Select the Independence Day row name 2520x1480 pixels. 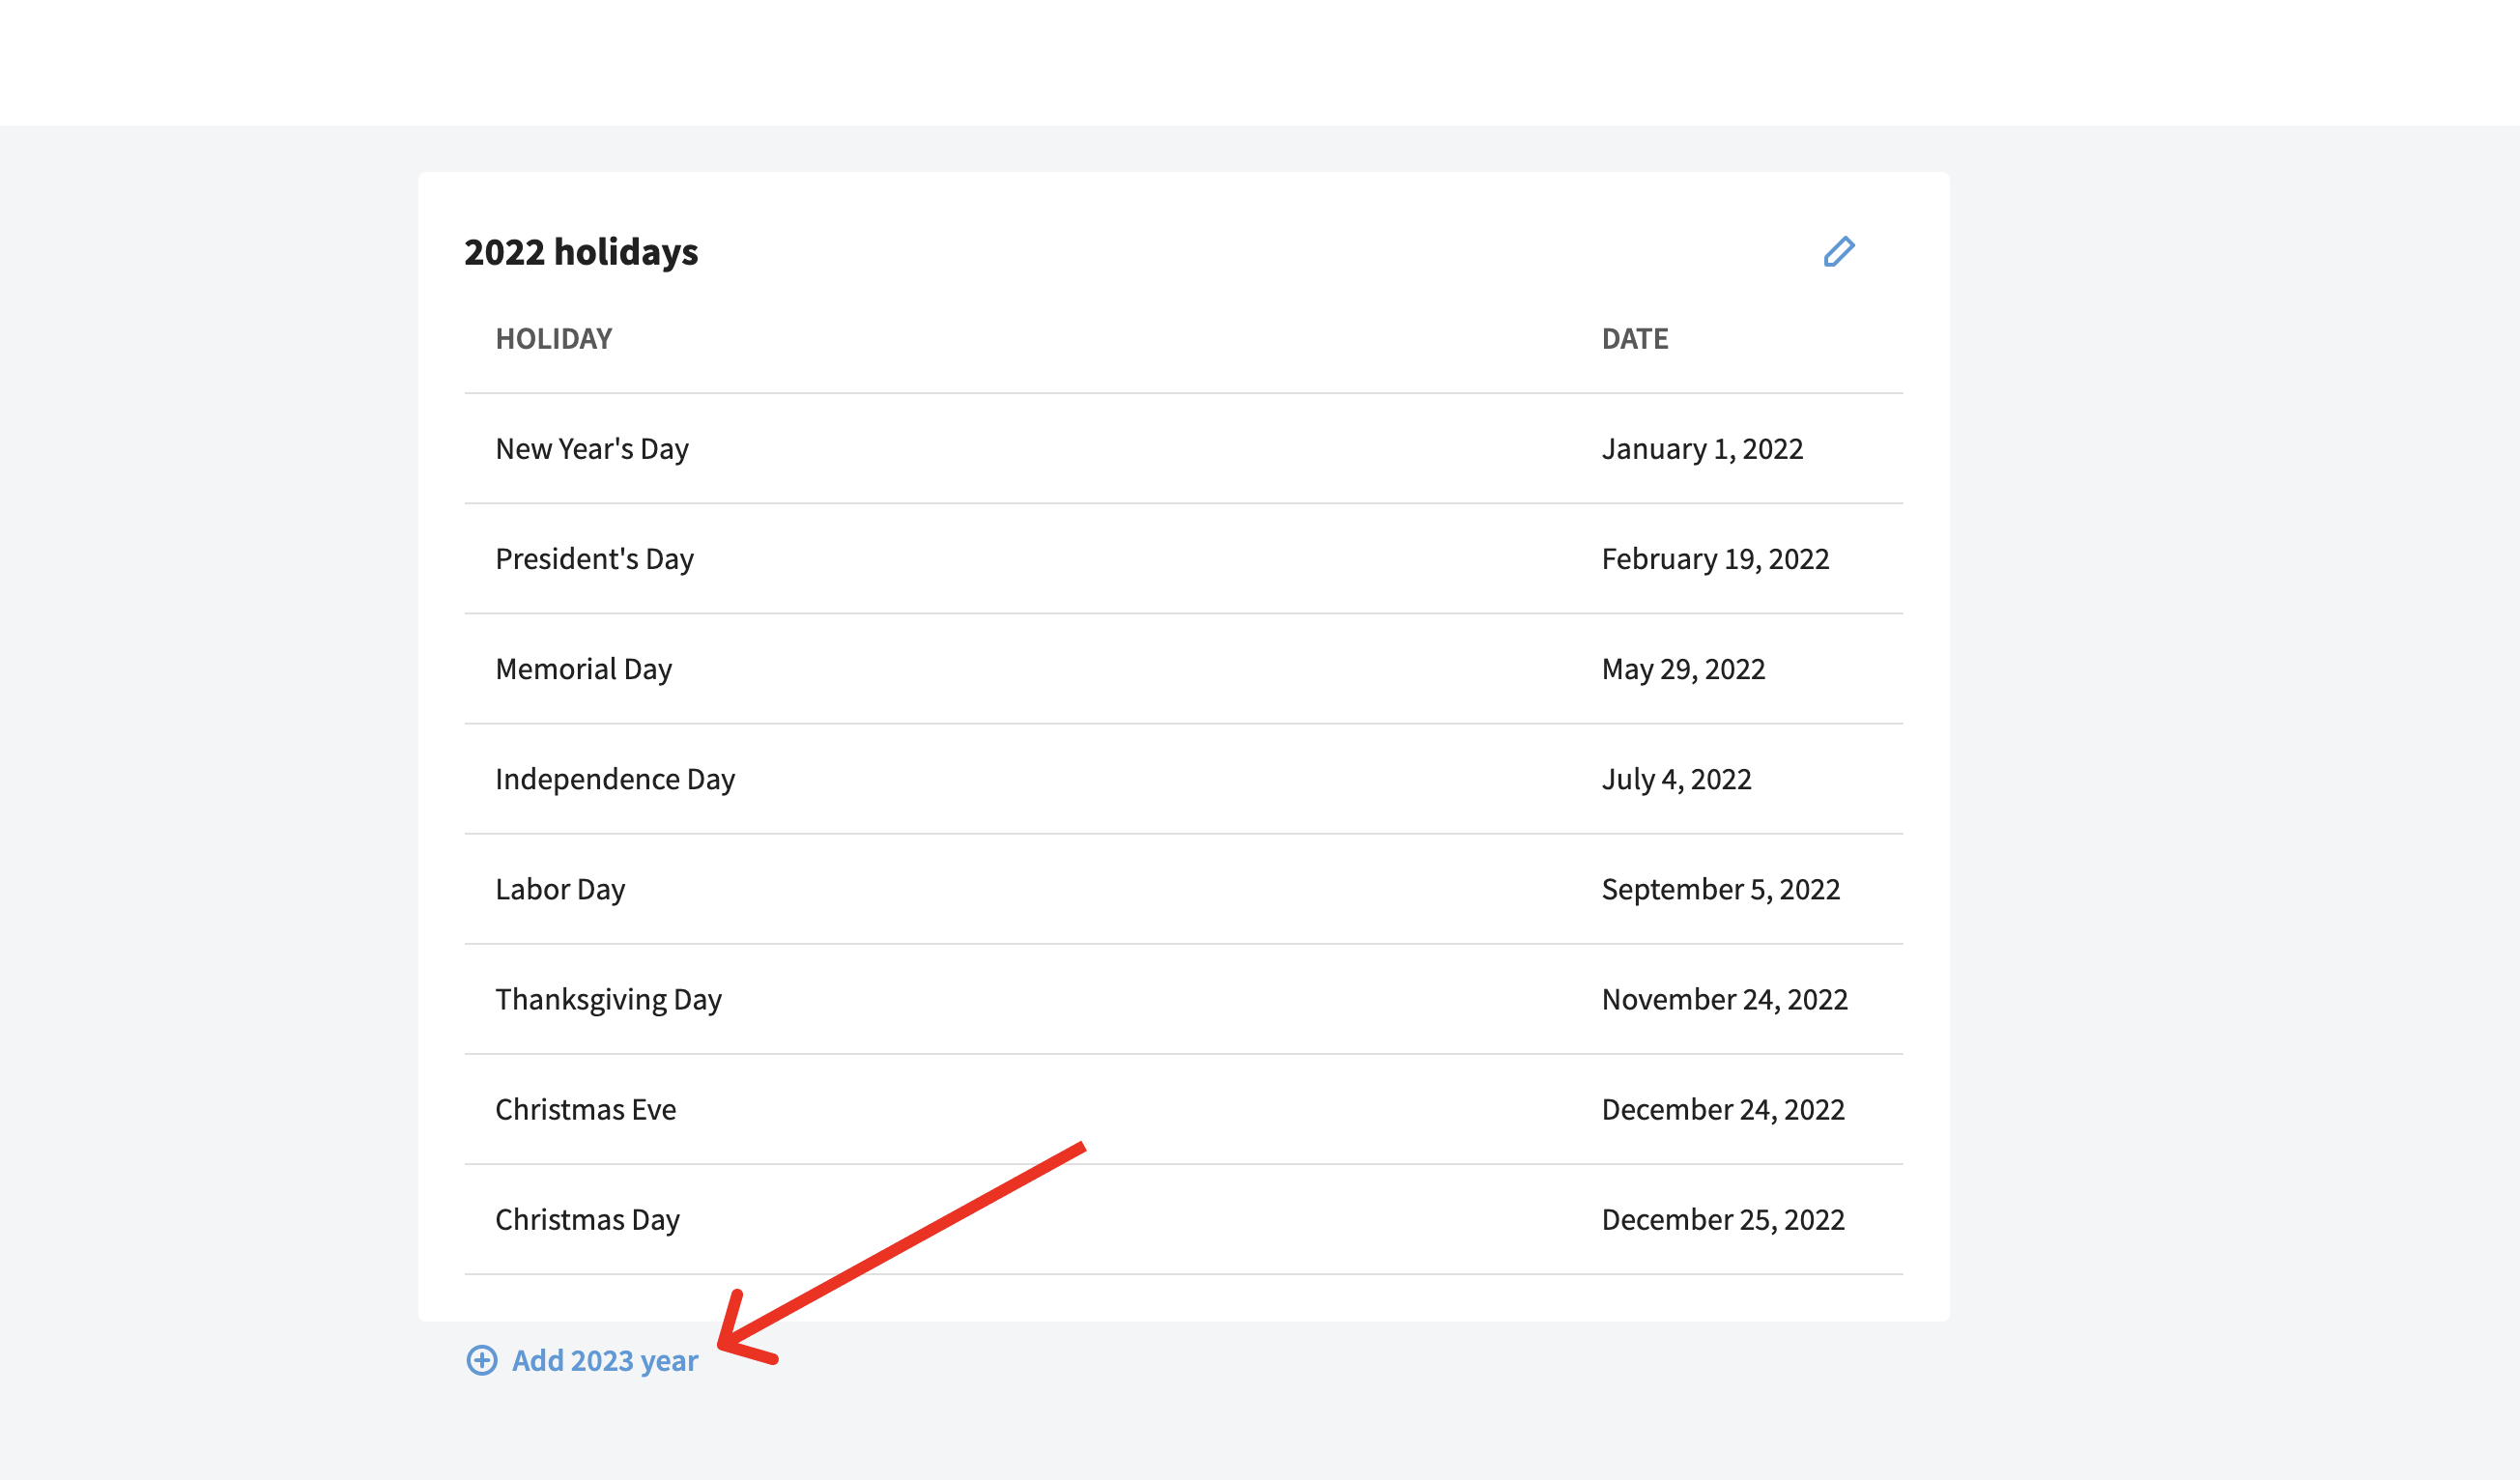pos(615,779)
